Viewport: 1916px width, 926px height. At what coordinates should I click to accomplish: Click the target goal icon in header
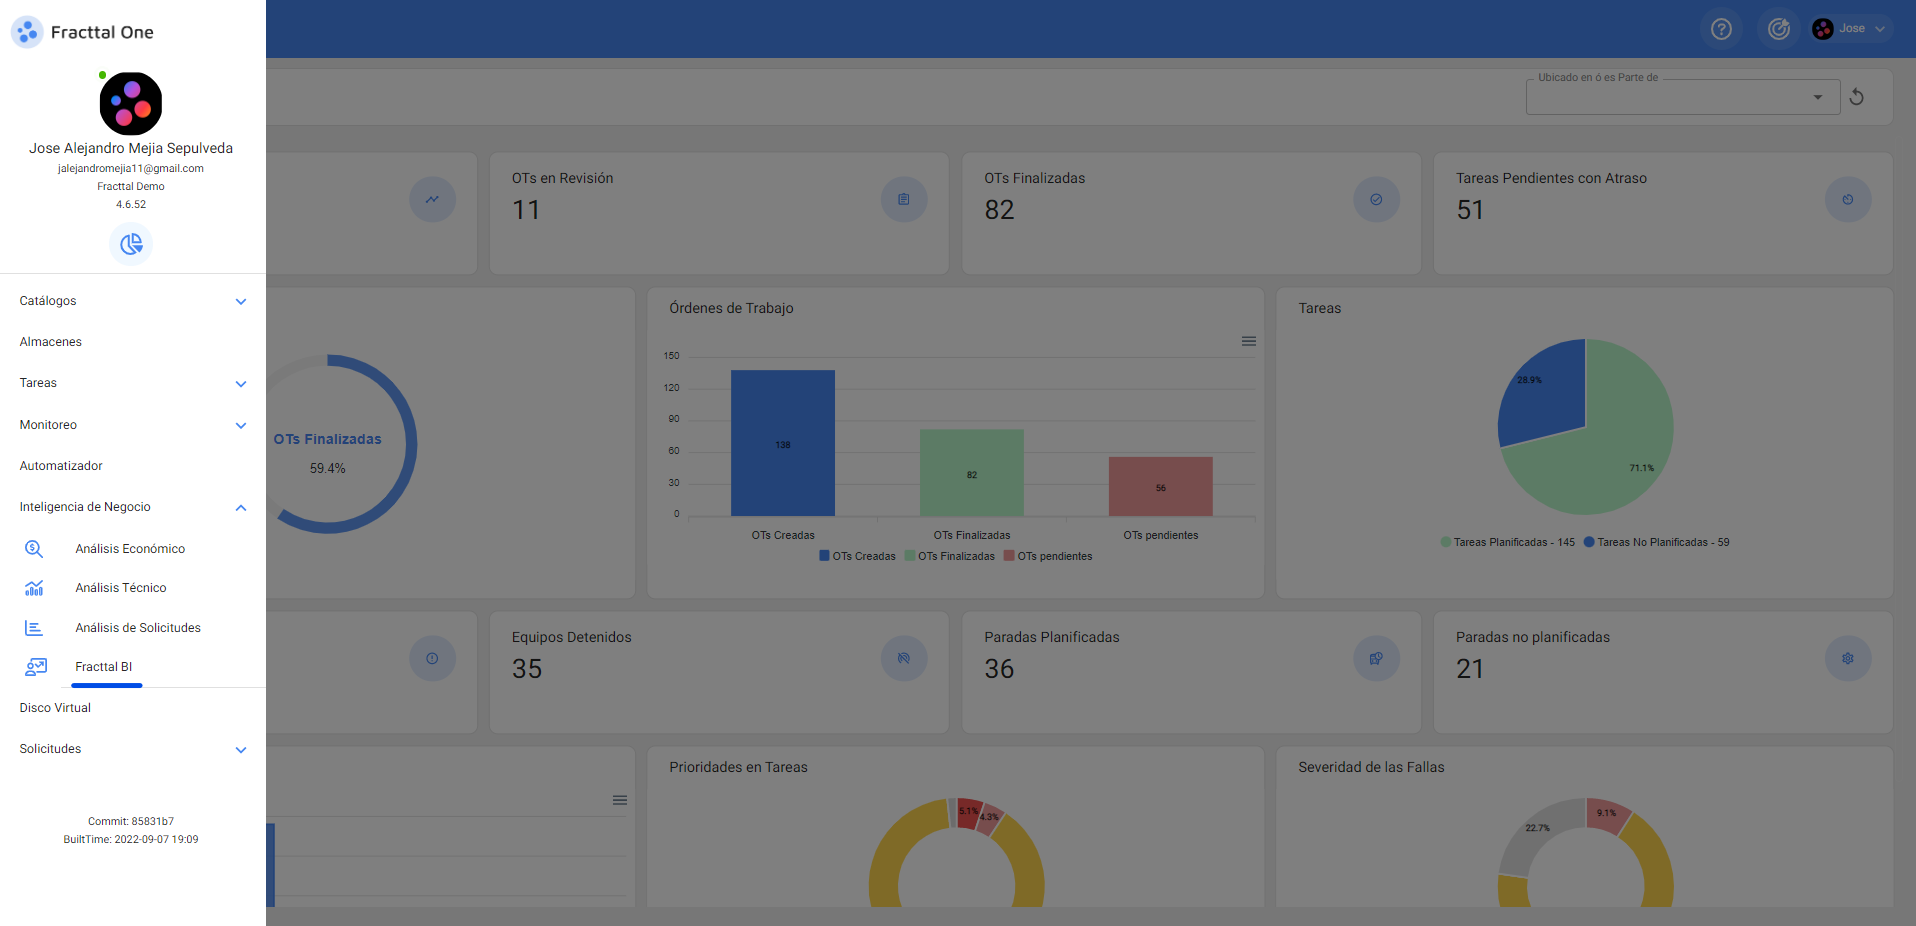[x=1778, y=29]
